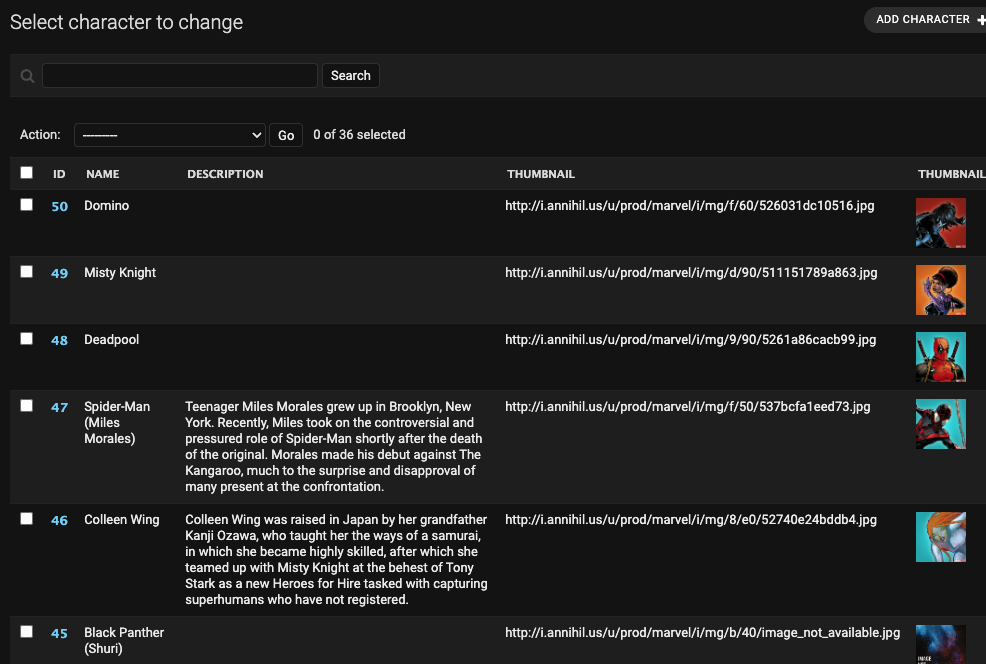Click ID 45 for Black Panther Shuri
Viewport: 986px width, 664px height.
coord(59,632)
